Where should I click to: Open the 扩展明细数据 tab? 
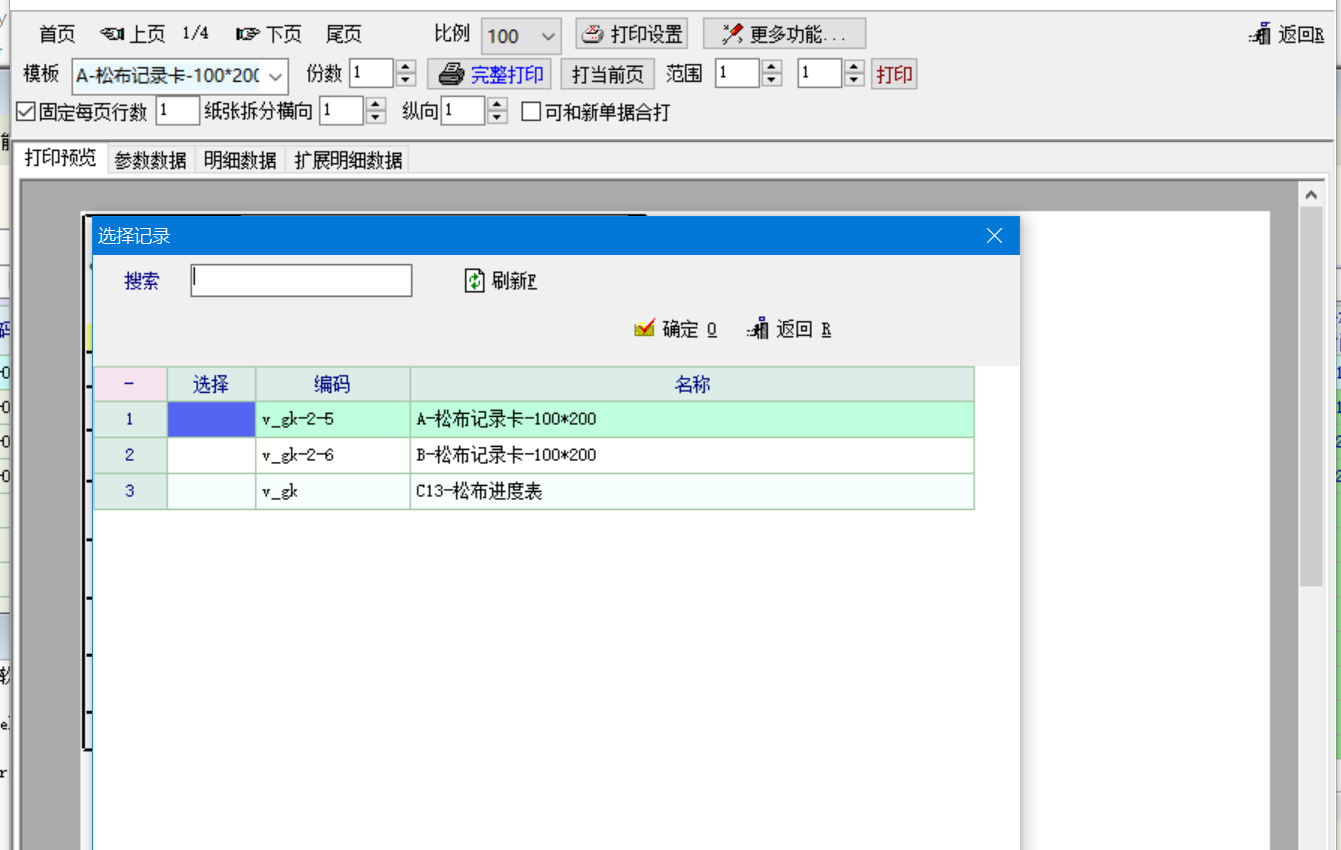coord(348,160)
